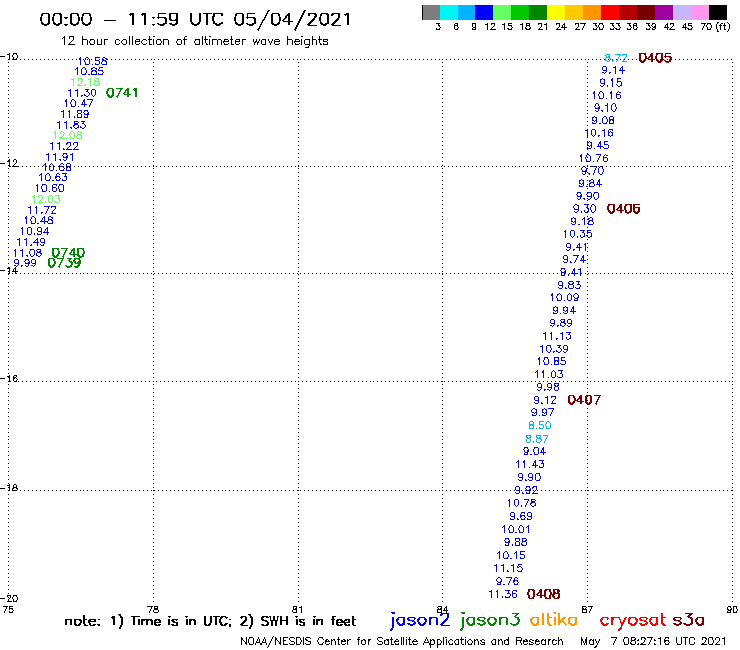Select the wave height value 9.12

(x=545, y=400)
